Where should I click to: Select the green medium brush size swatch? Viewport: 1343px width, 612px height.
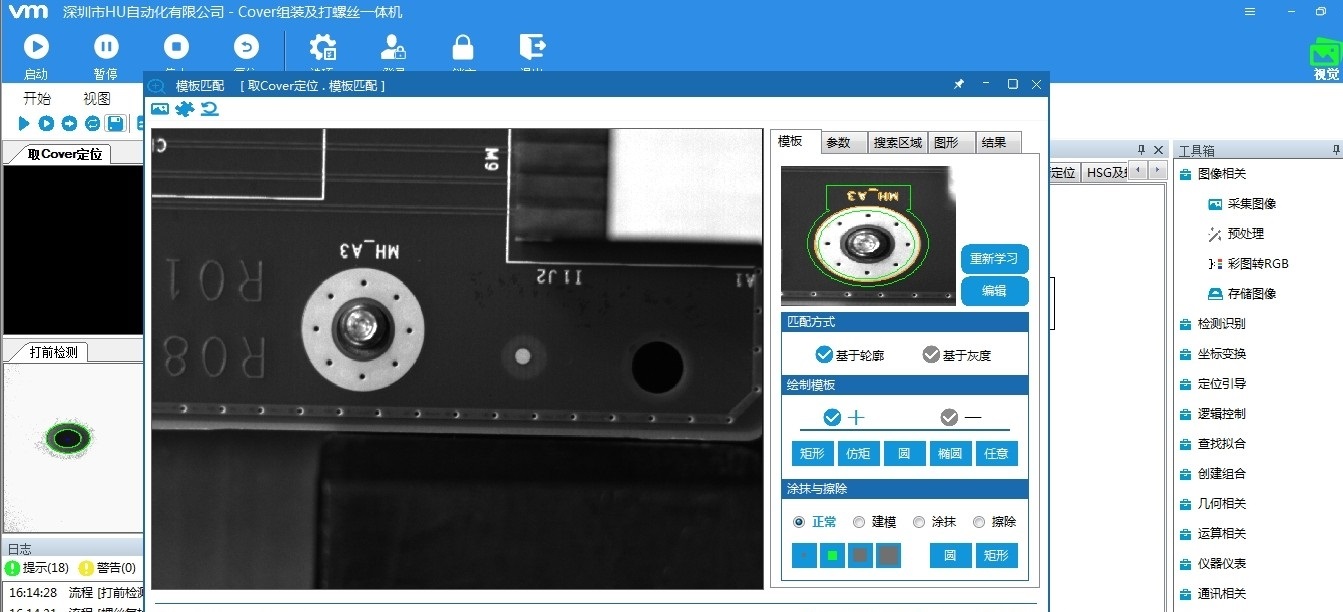click(x=832, y=556)
